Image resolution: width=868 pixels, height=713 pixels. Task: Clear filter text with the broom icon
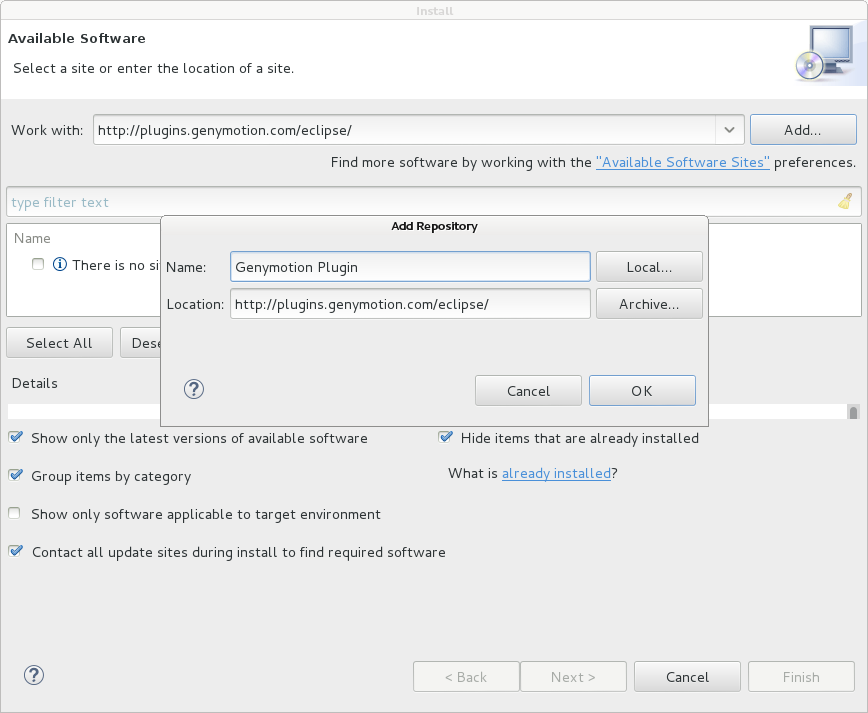[845, 202]
